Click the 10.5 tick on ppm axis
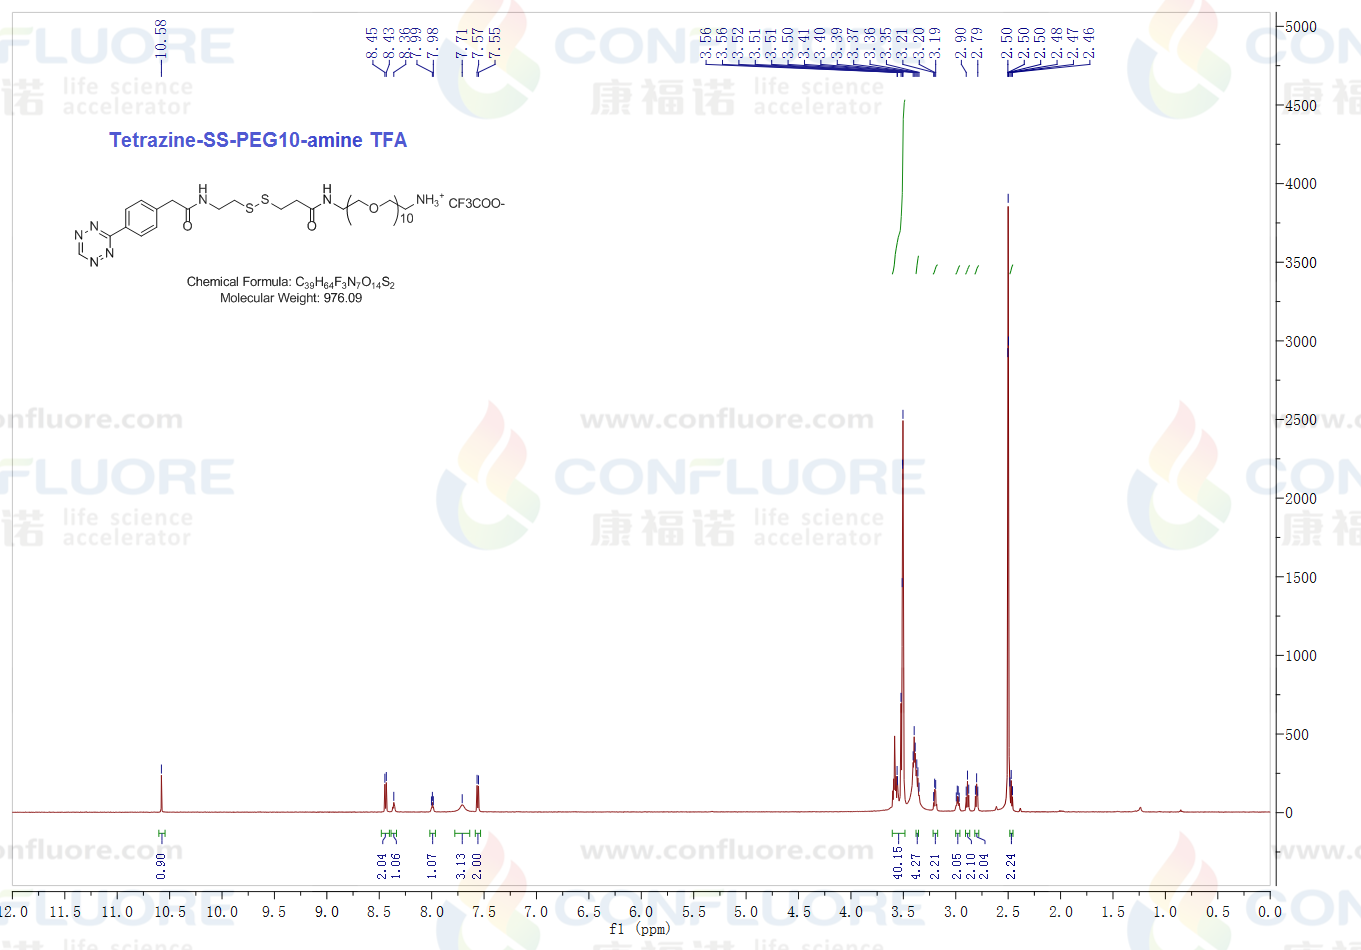Image resolution: width=1361 pixels, height=950 pixels. [169, 912]
